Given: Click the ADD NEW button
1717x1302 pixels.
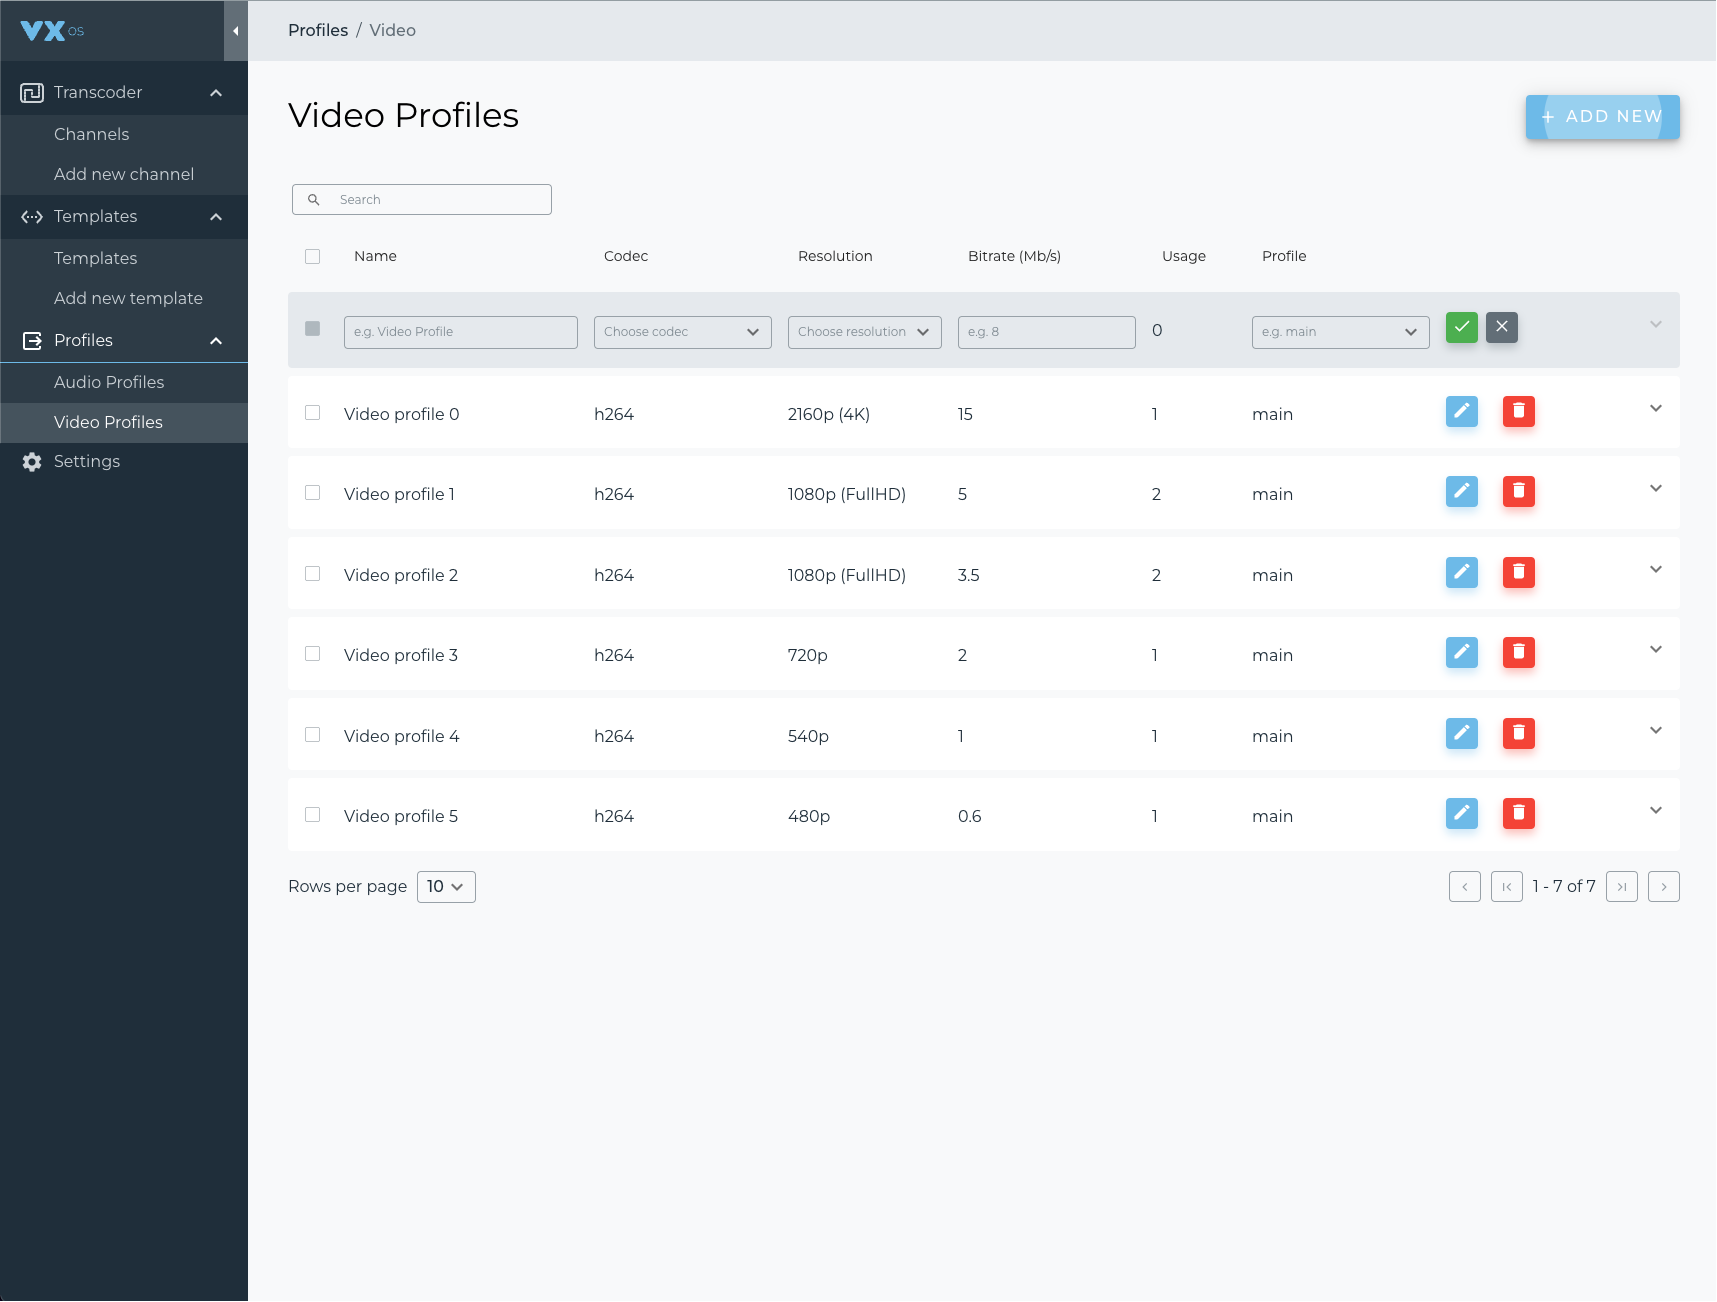Looking at the screenshot, I should click(x=1603, y=117).
